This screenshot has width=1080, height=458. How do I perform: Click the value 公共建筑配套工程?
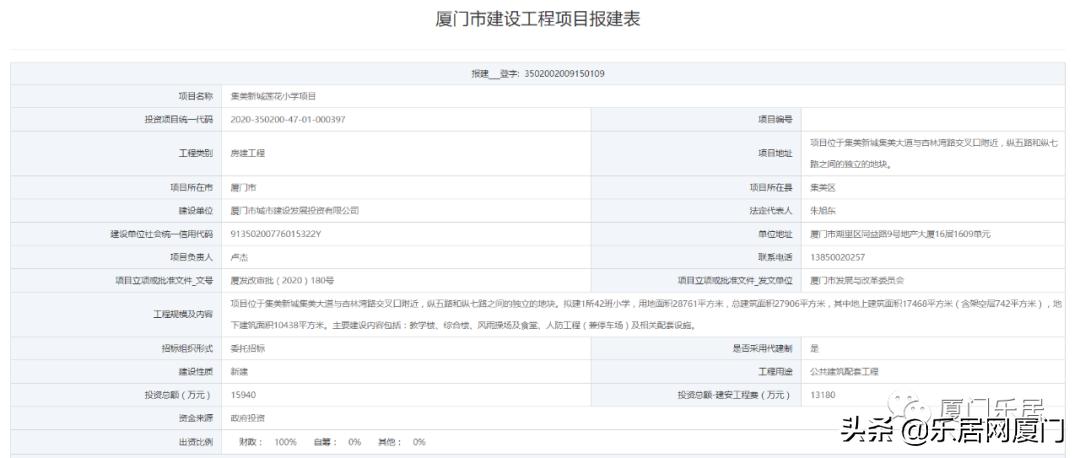[845, 371]
